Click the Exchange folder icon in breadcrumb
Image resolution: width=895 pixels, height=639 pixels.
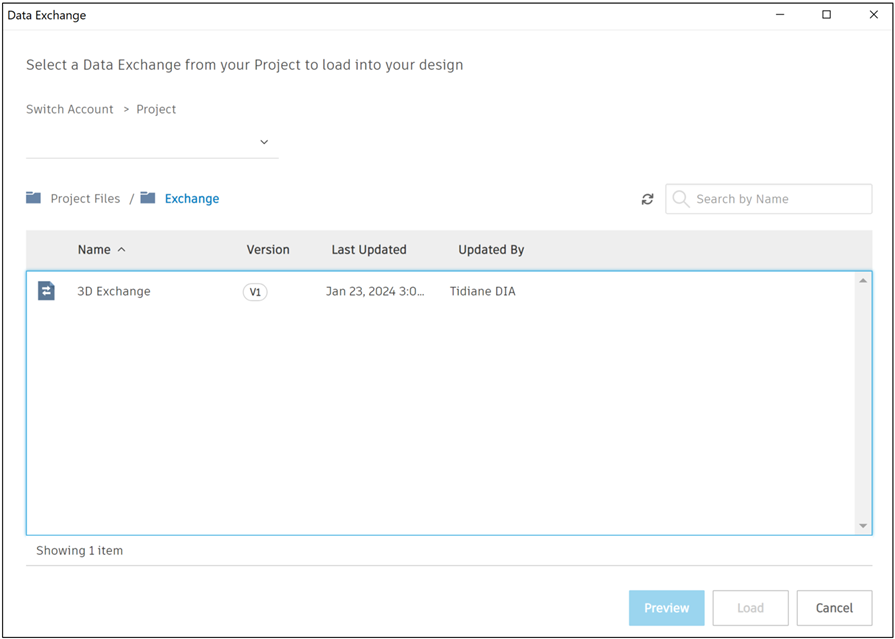(148, 198)
